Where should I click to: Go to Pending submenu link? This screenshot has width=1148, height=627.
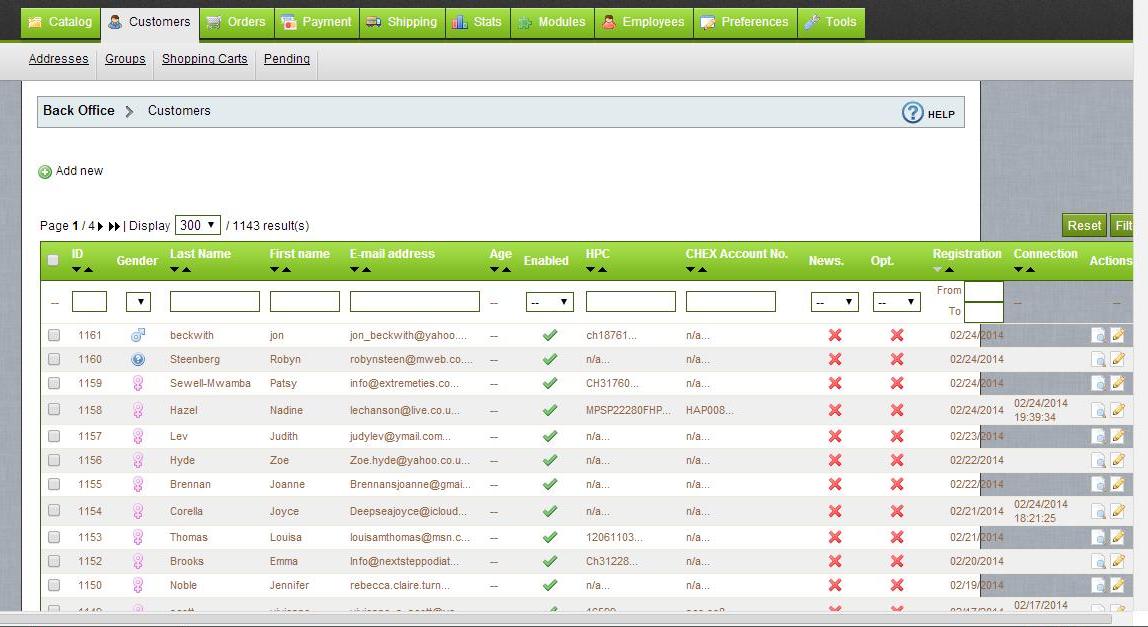287,59
